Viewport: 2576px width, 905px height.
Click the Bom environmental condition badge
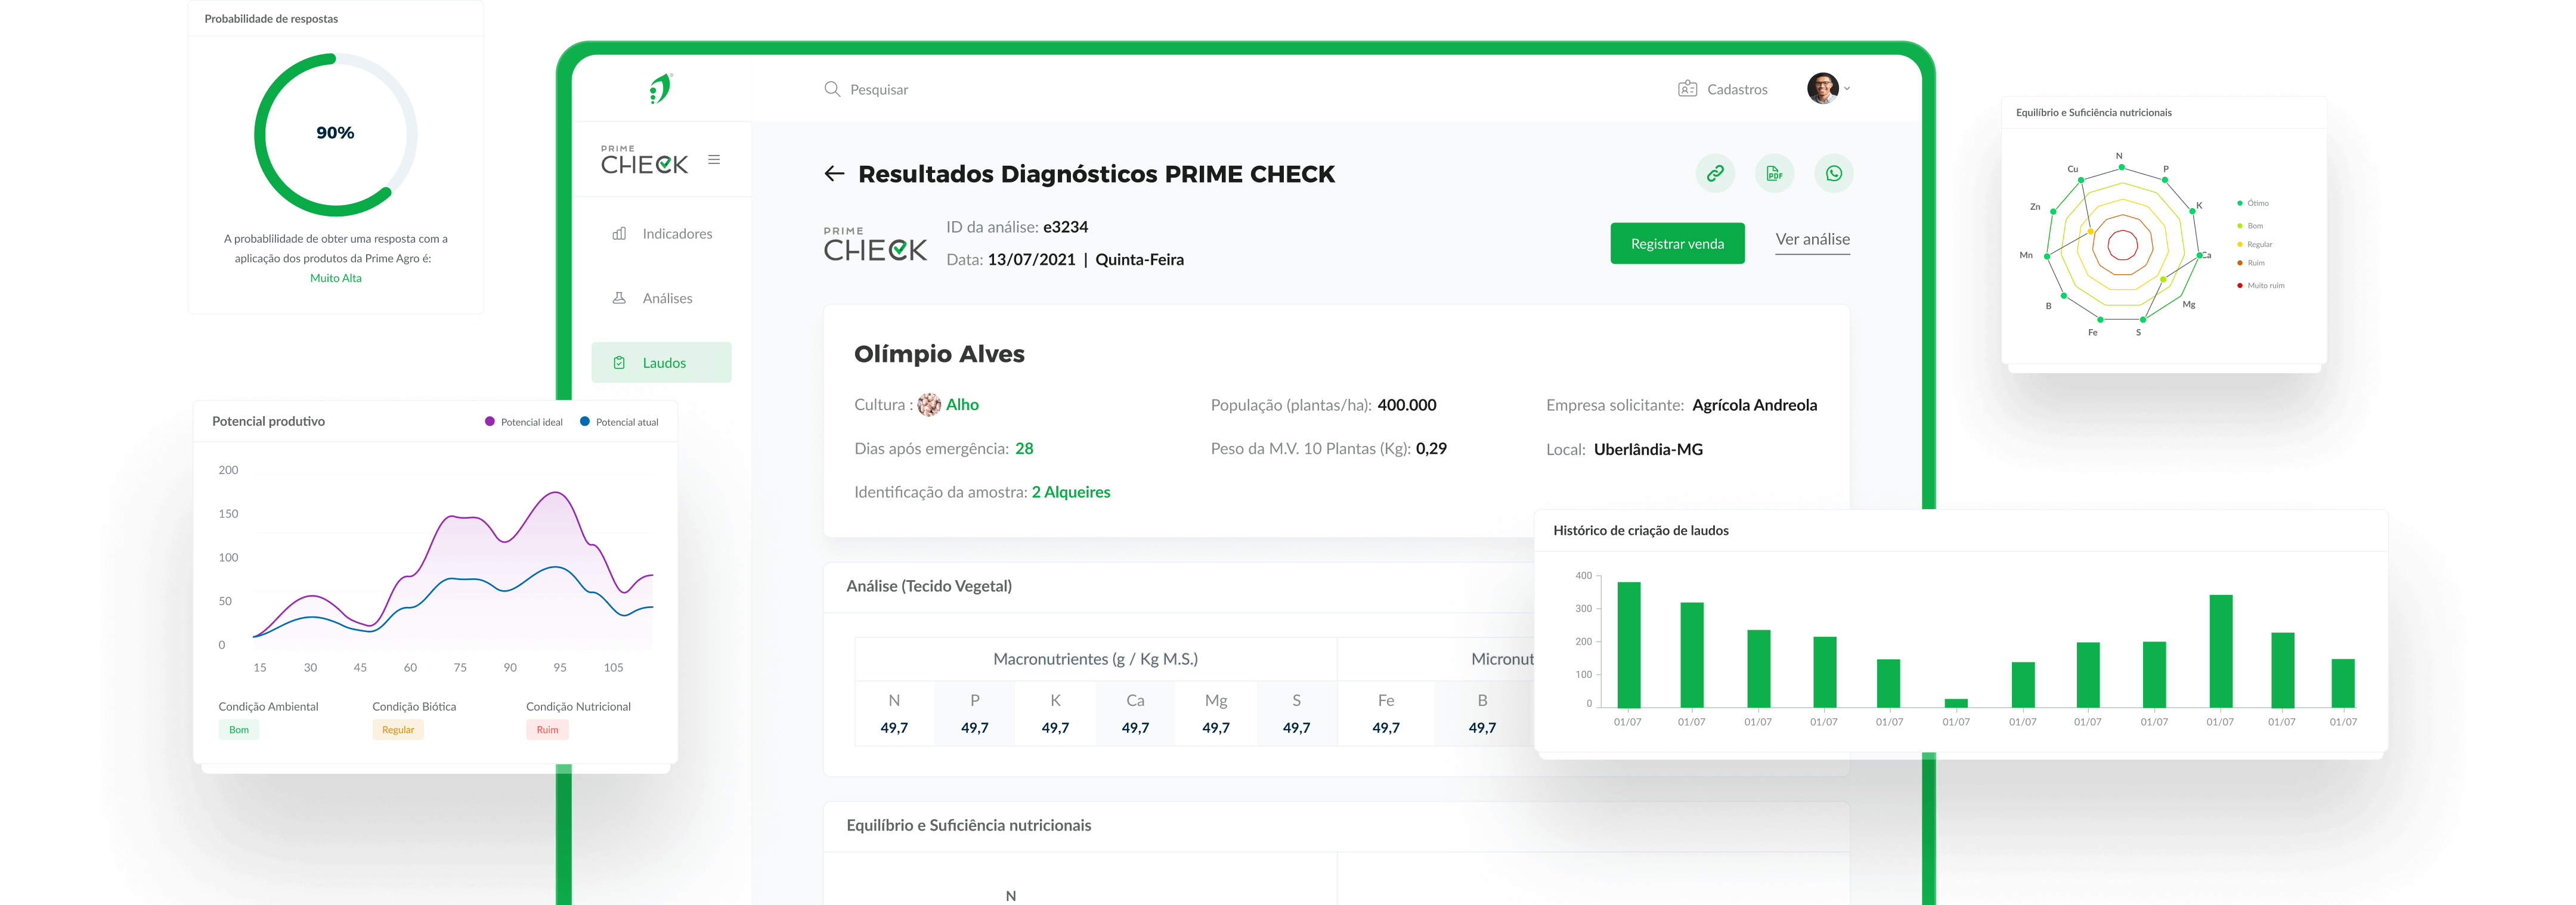point(239,730)
